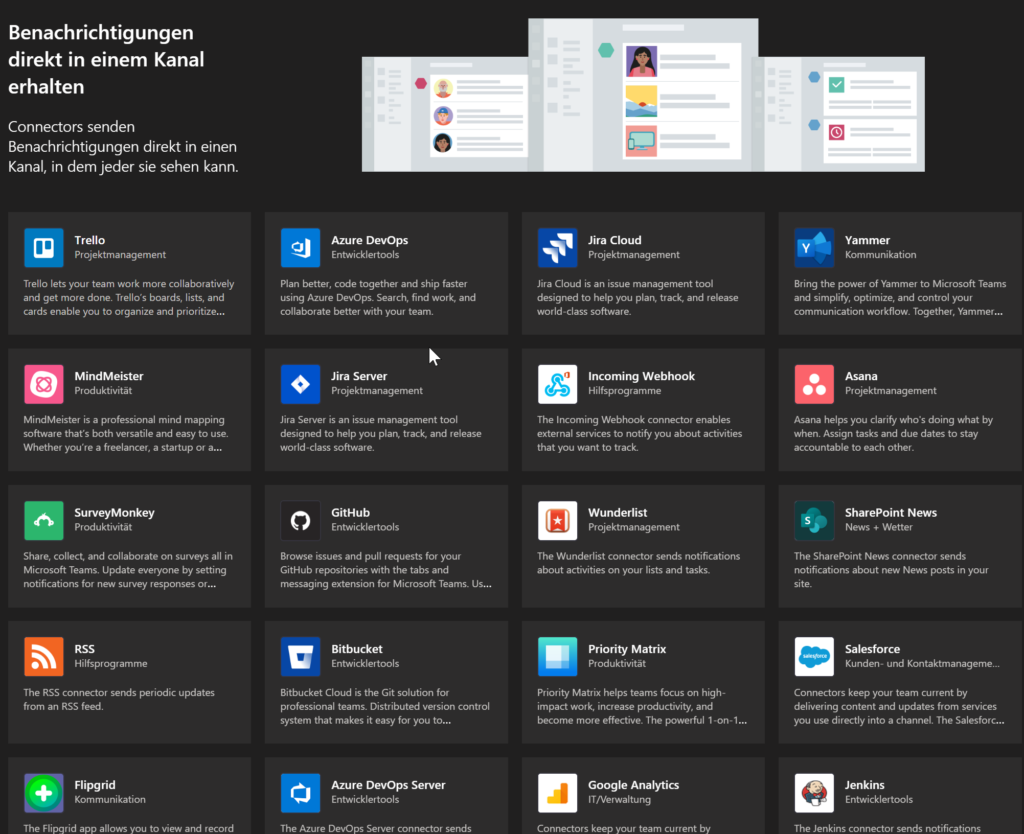
Task: Click the Azure DevOps Server icon
Action: pos(300,793)
